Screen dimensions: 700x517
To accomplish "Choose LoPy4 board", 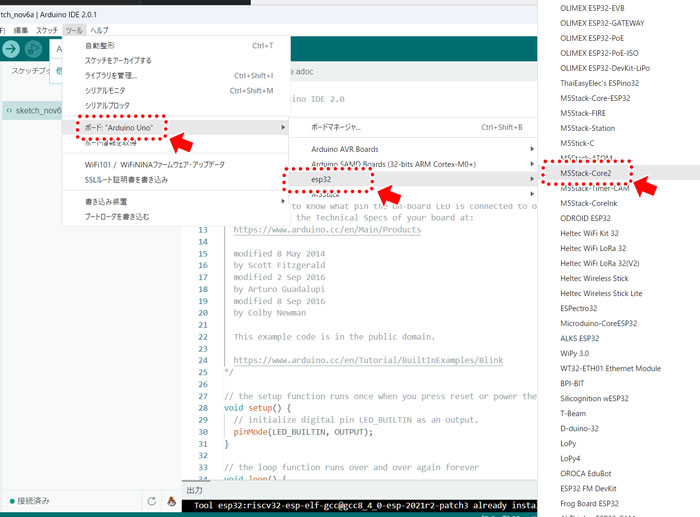I will pyautogui.click(x=570, y=459).
